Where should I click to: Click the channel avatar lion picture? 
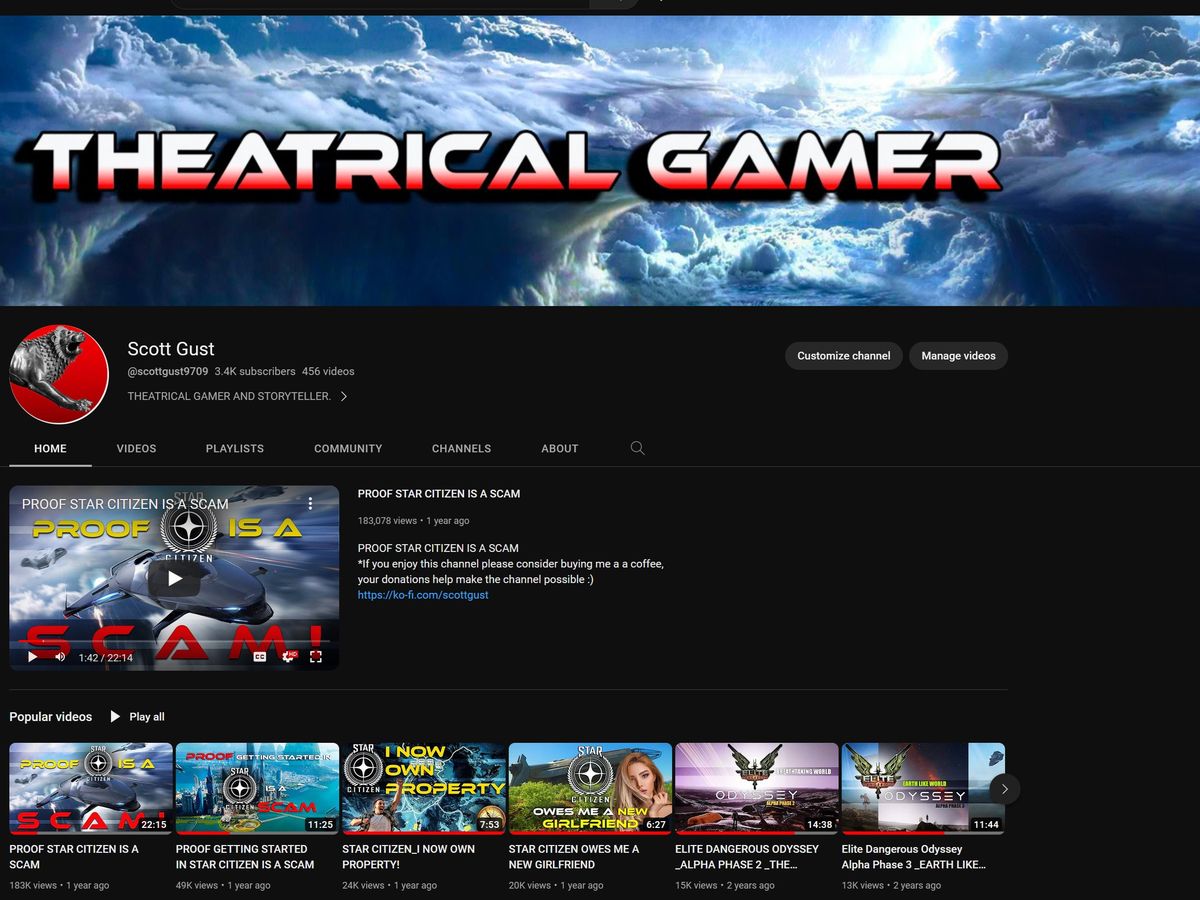click(x=59, y=374)
